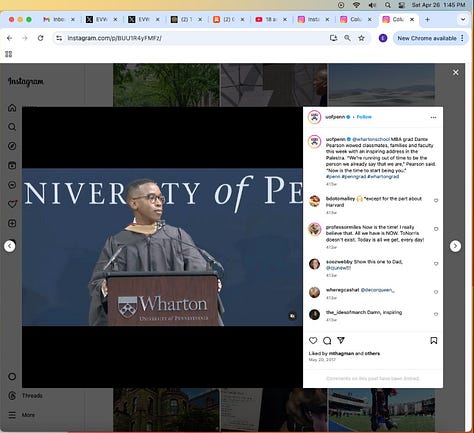The height and width of the screenshot is (433, 474).
Task: Open More hamburger menu in sidebar
Action: [x=12, y=415]
